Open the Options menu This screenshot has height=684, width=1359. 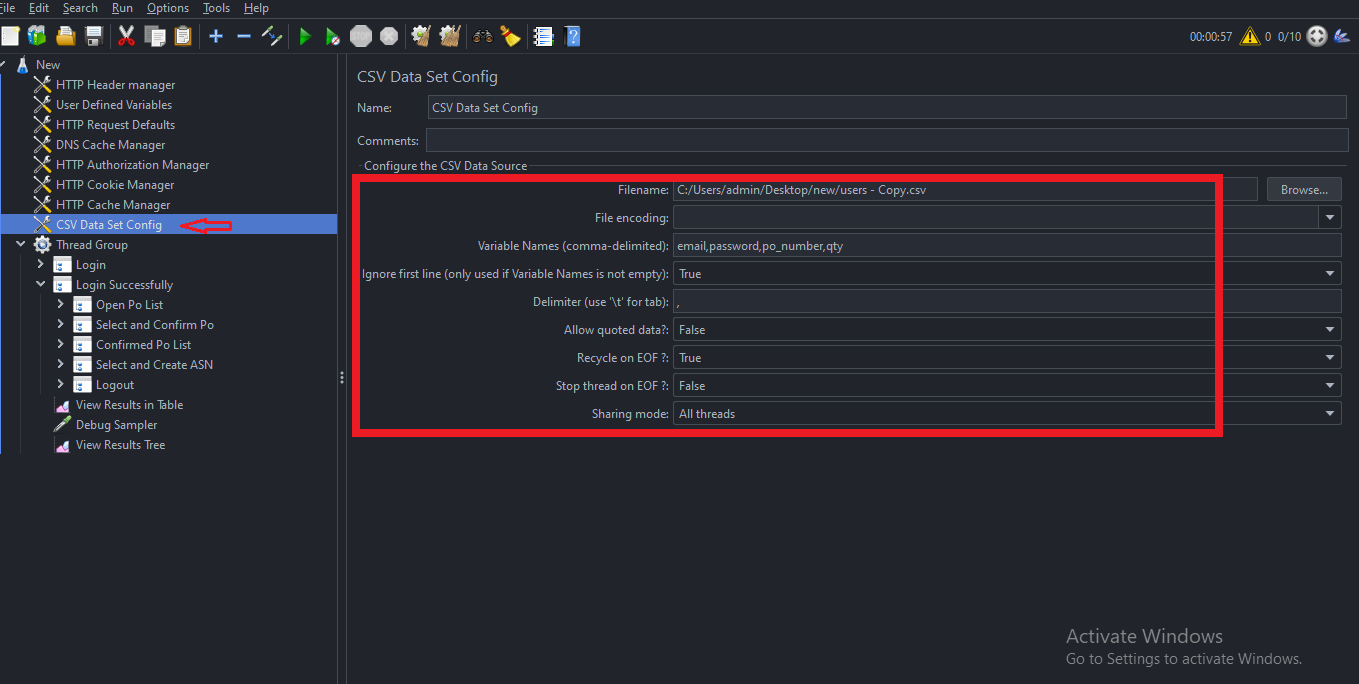(168, 8)
